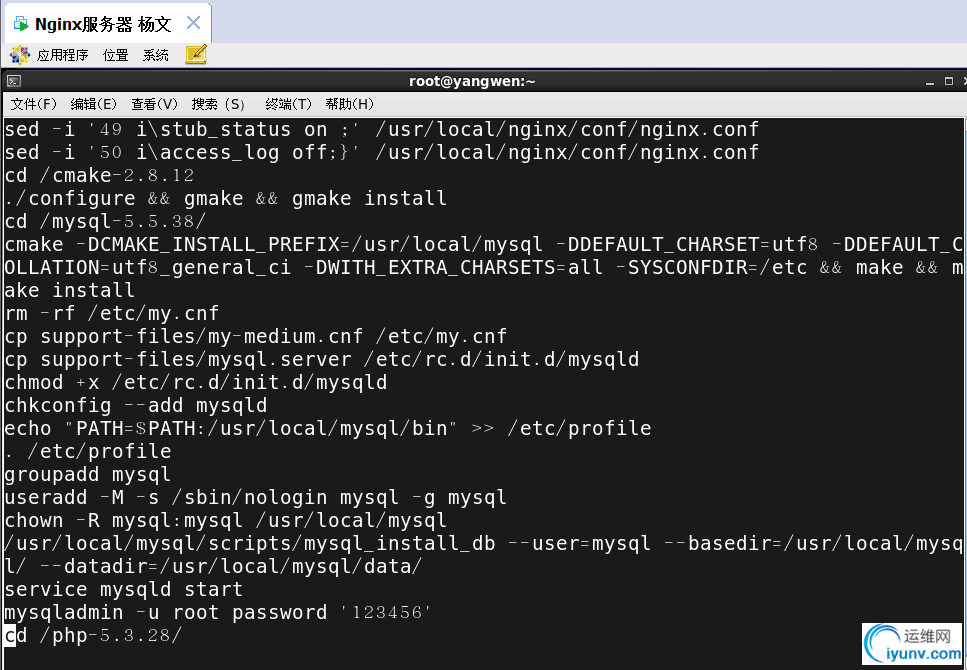967x670 pixels.
Task: Click the 'chmod +x /etc/rc.d/init.d/mysqld' line
Action: point(195,383)
